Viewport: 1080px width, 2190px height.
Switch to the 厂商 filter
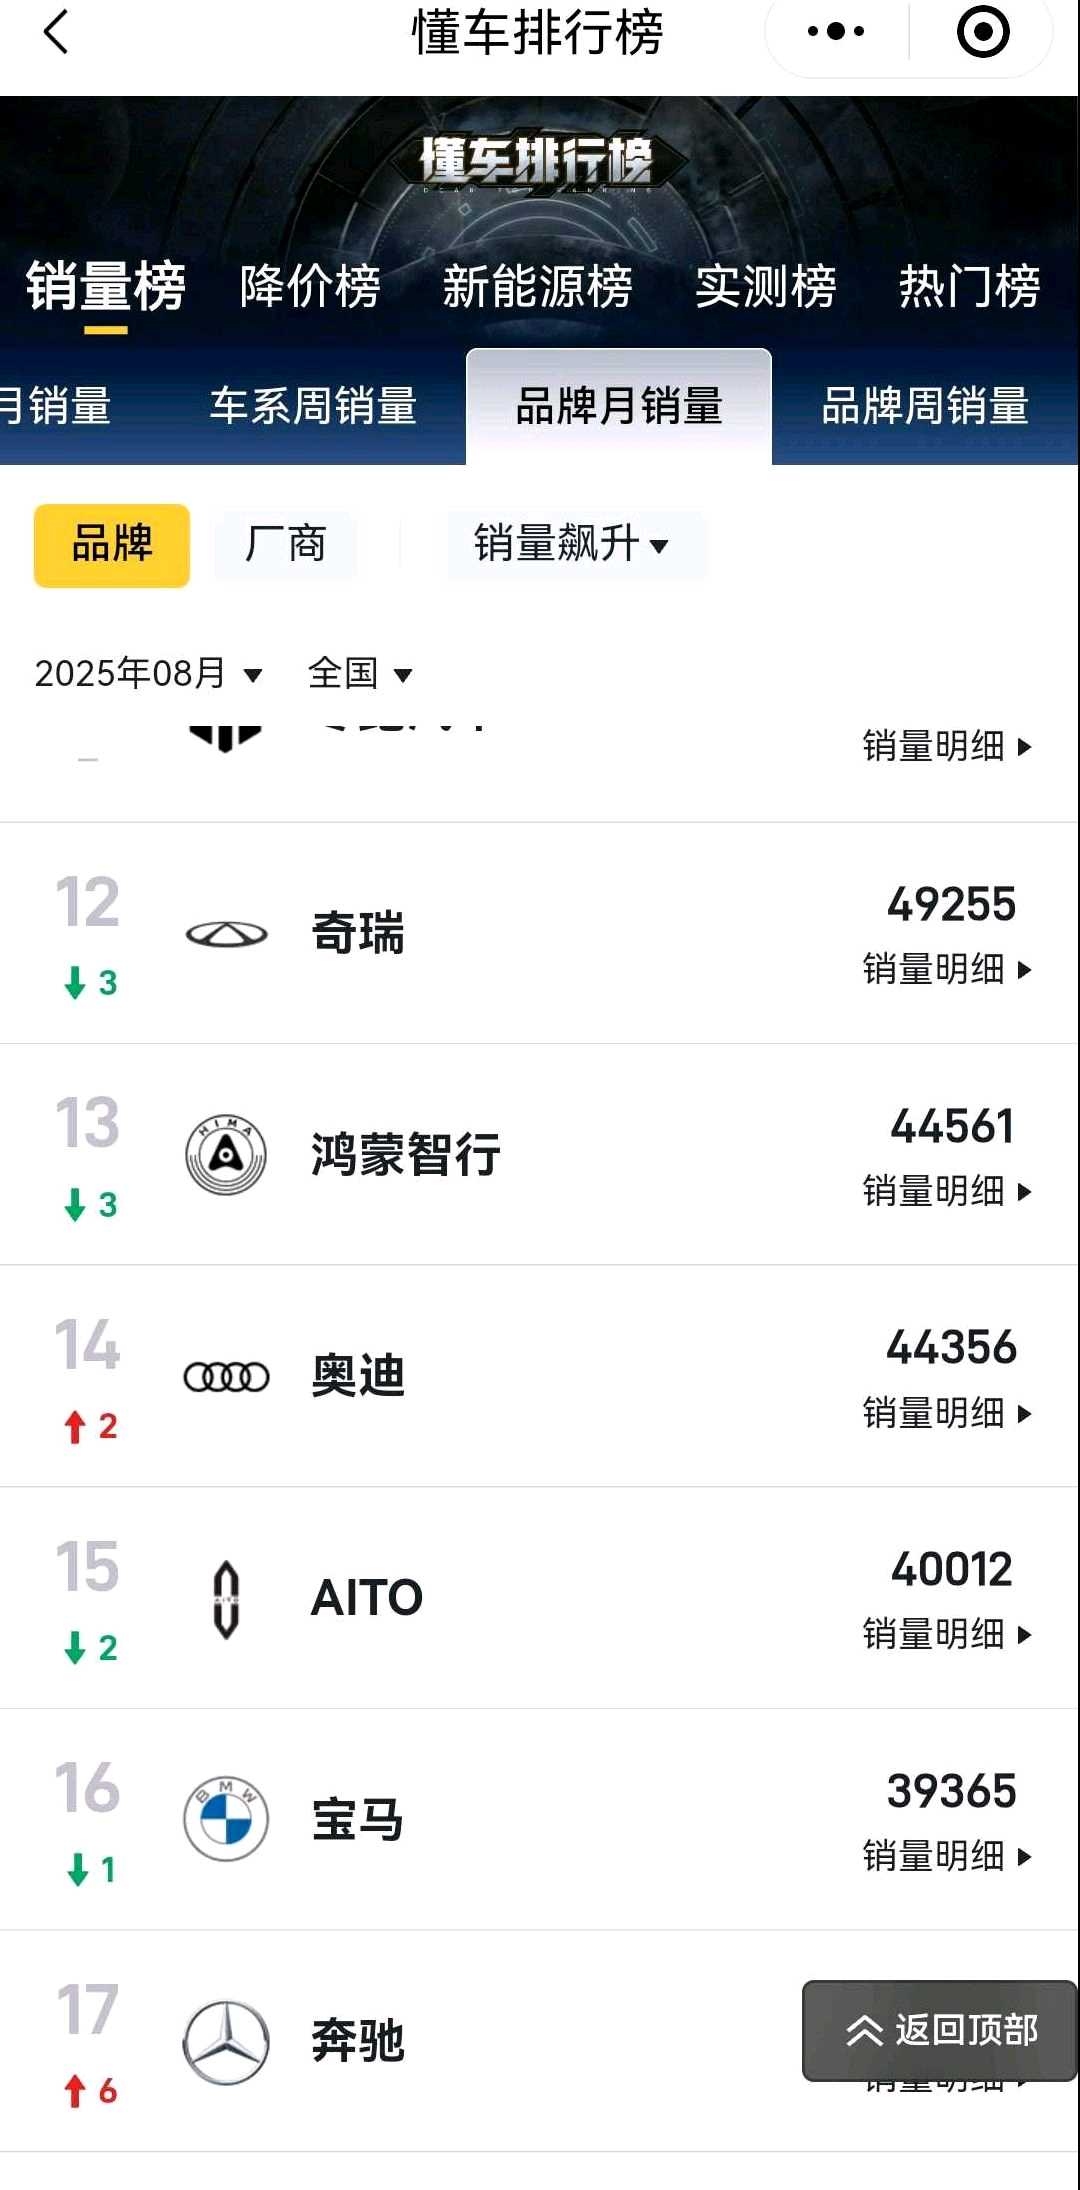pos(286,545)
